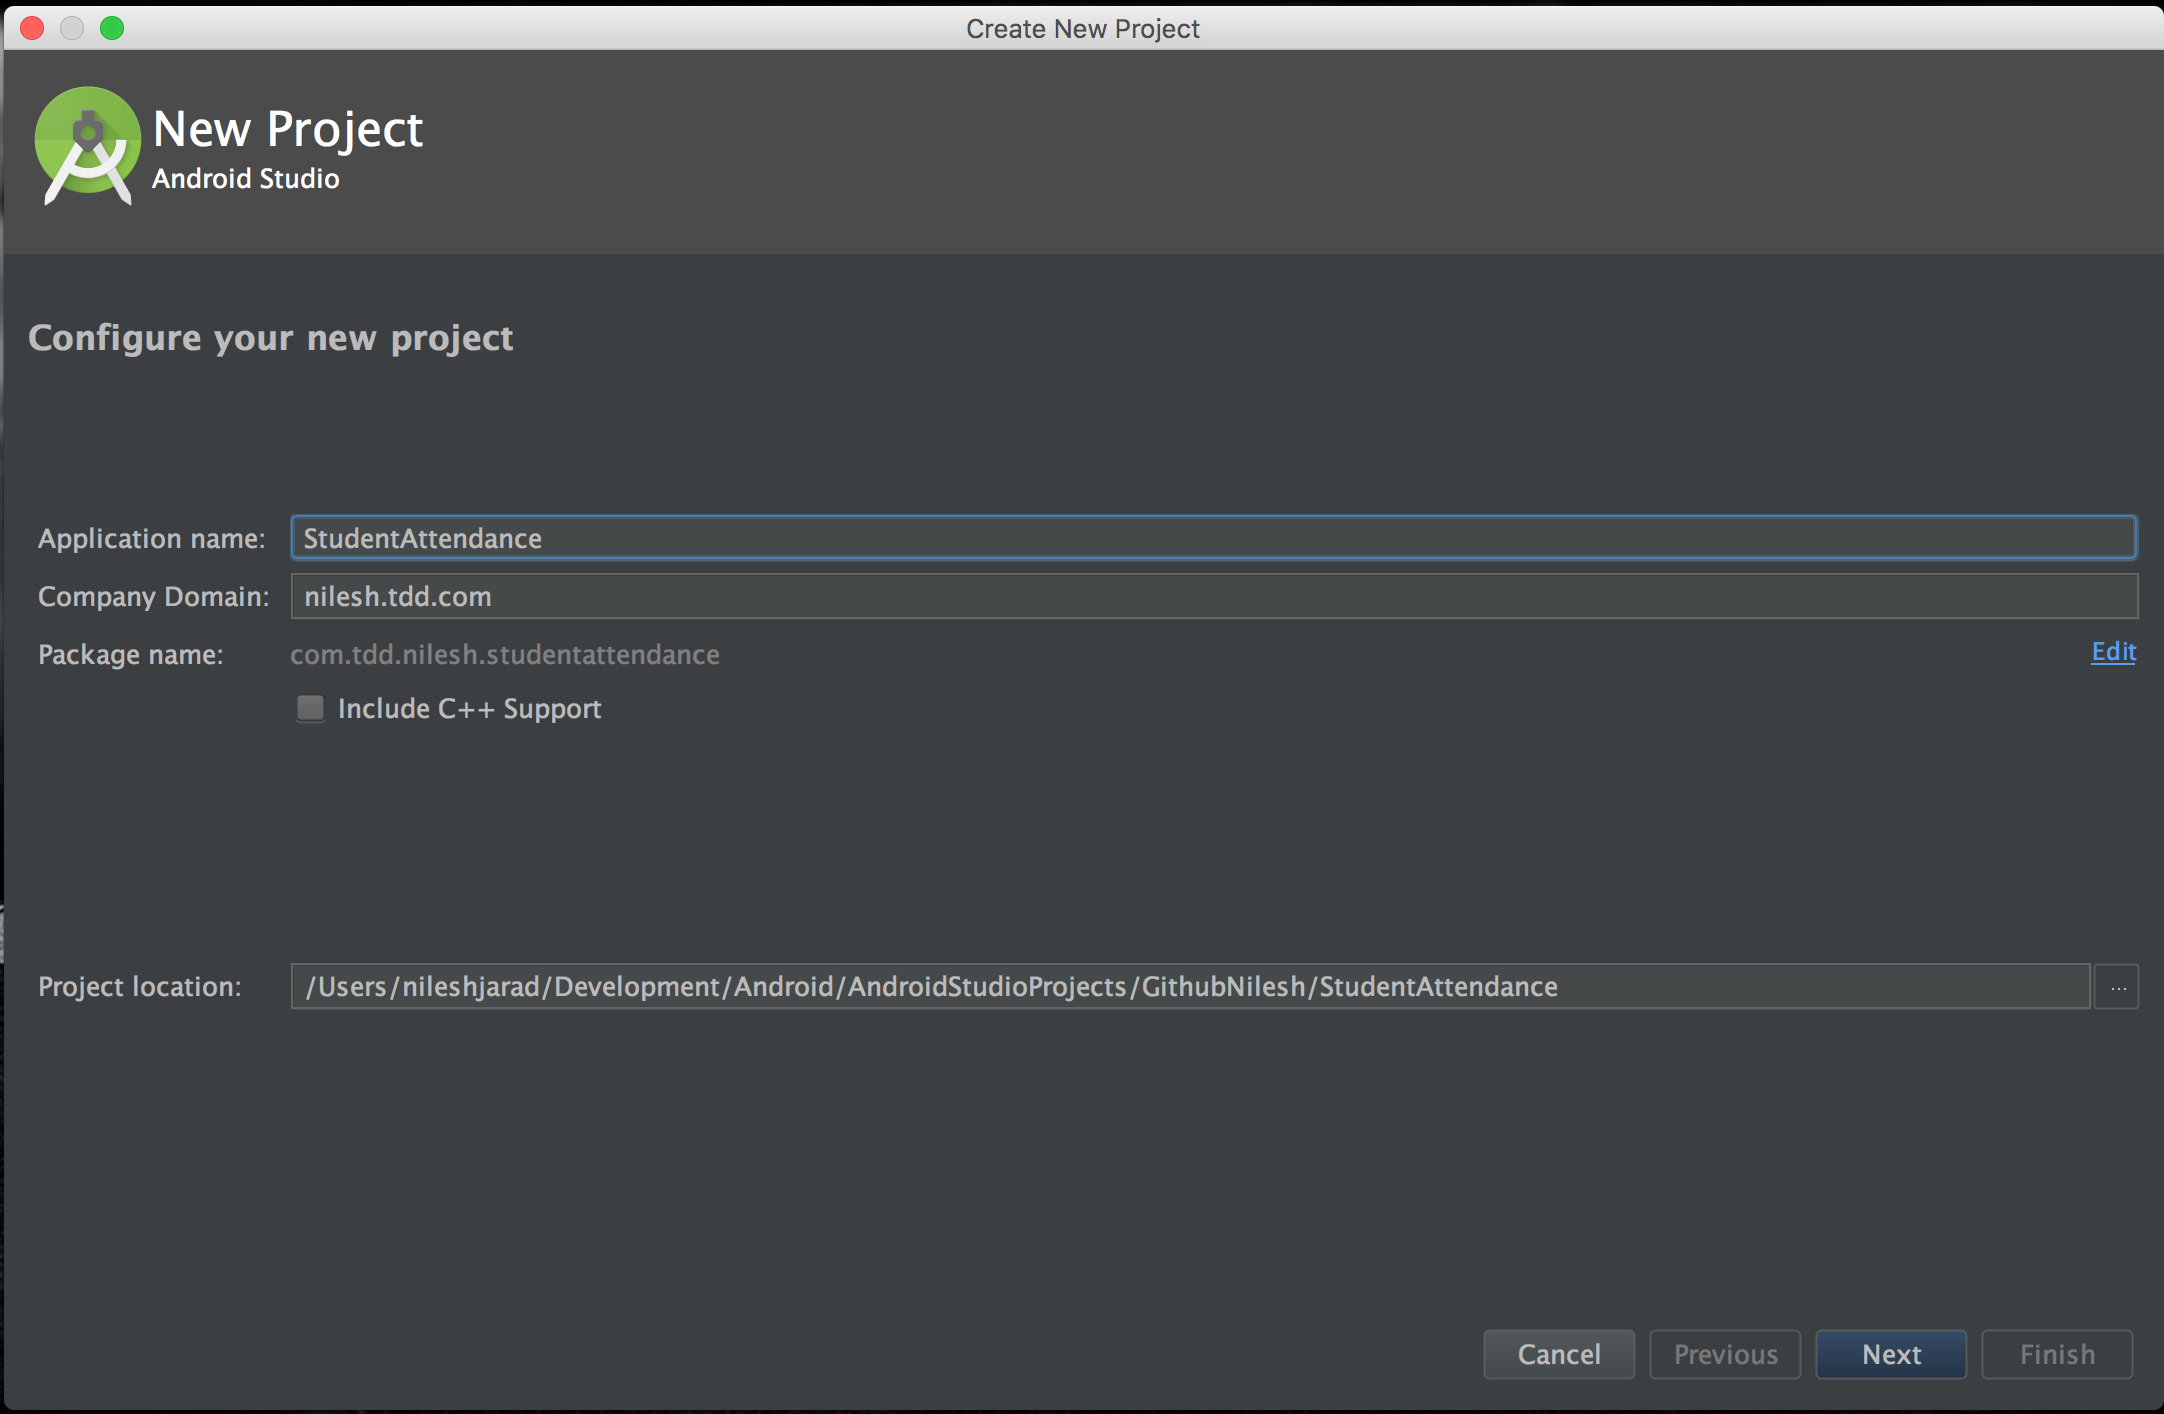Viewport: 2164px width, 1414px height.
Task: Click the Finish button
Action: click(x=2056, y=1354)
